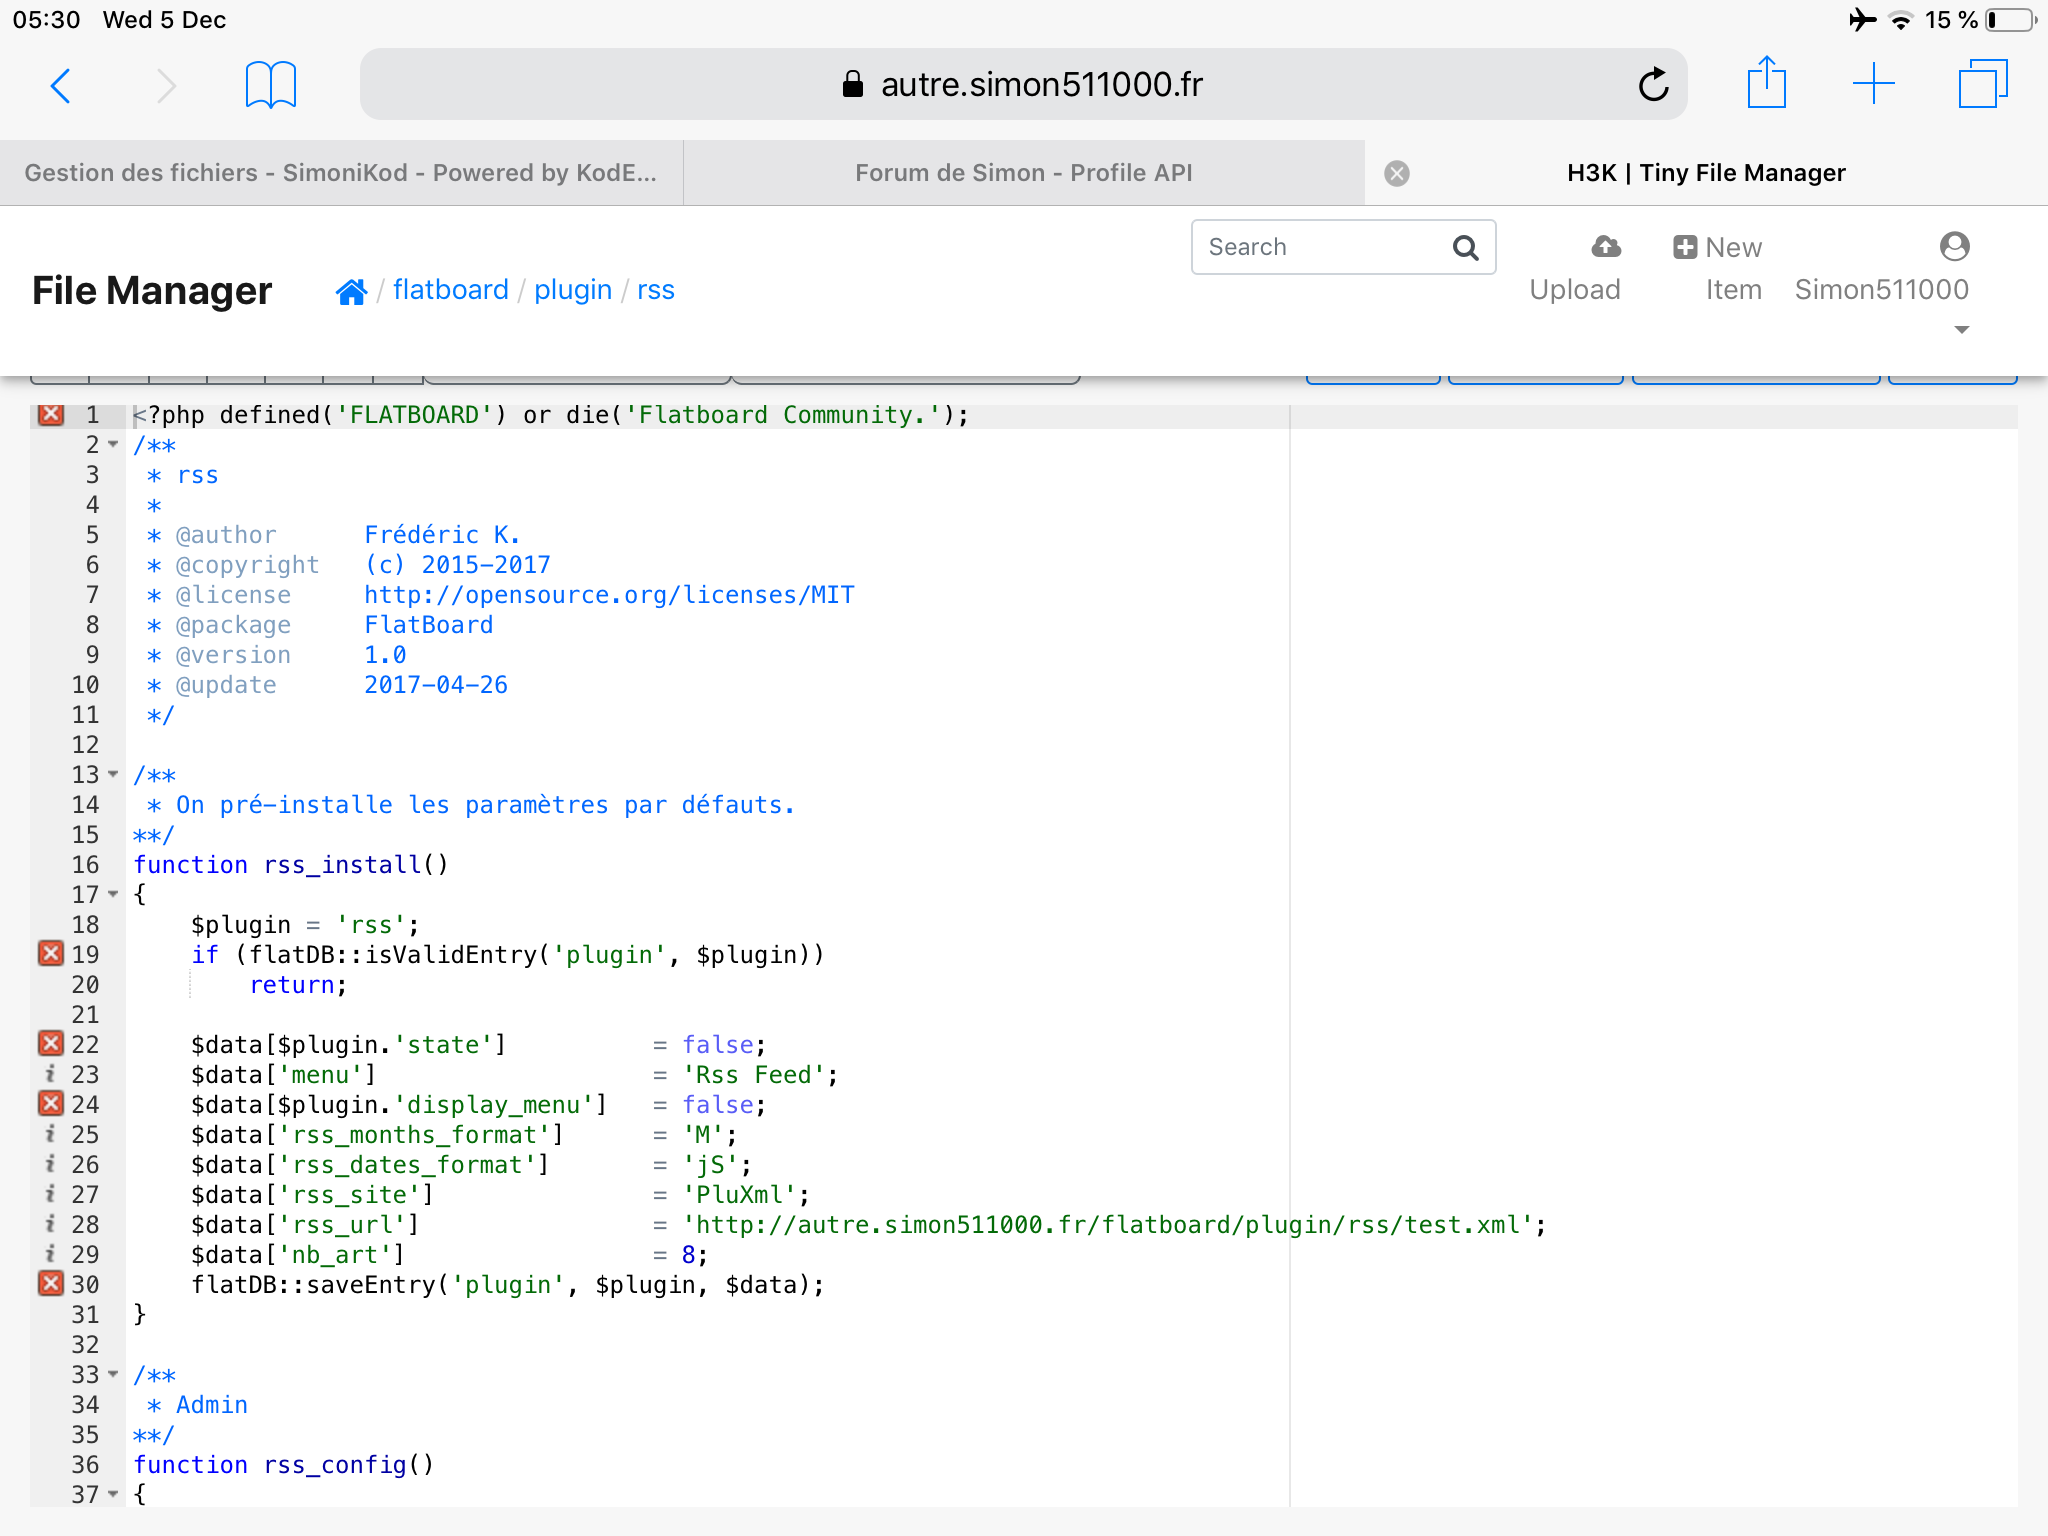
Task: Switch to the Forum de Simon tab
Action: [x=1022, y=172]
